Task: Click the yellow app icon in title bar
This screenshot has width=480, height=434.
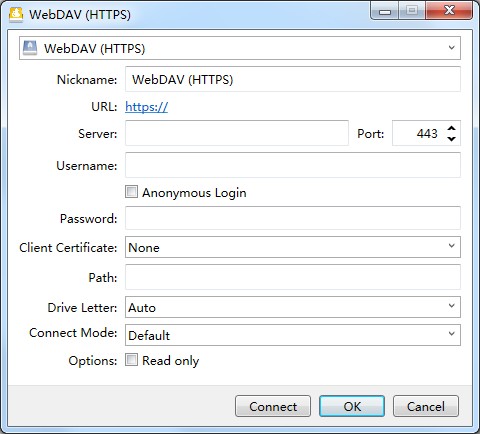Action: [x=16, y=14]
